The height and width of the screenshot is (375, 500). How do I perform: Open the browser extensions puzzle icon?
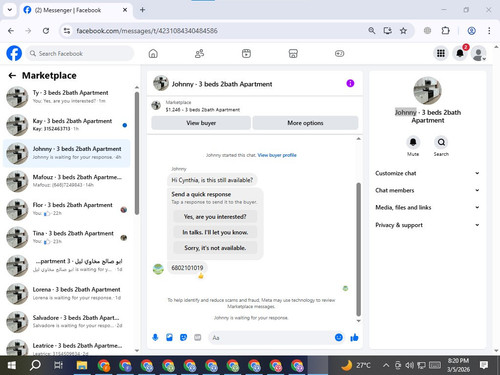(x=445, y=31)
